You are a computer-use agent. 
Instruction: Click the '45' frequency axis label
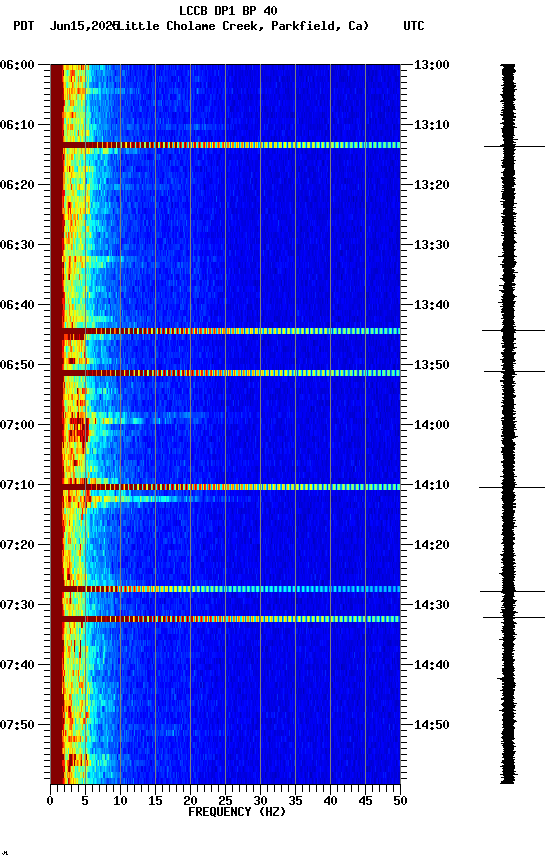pyautogui.click(x=365, y=802)
